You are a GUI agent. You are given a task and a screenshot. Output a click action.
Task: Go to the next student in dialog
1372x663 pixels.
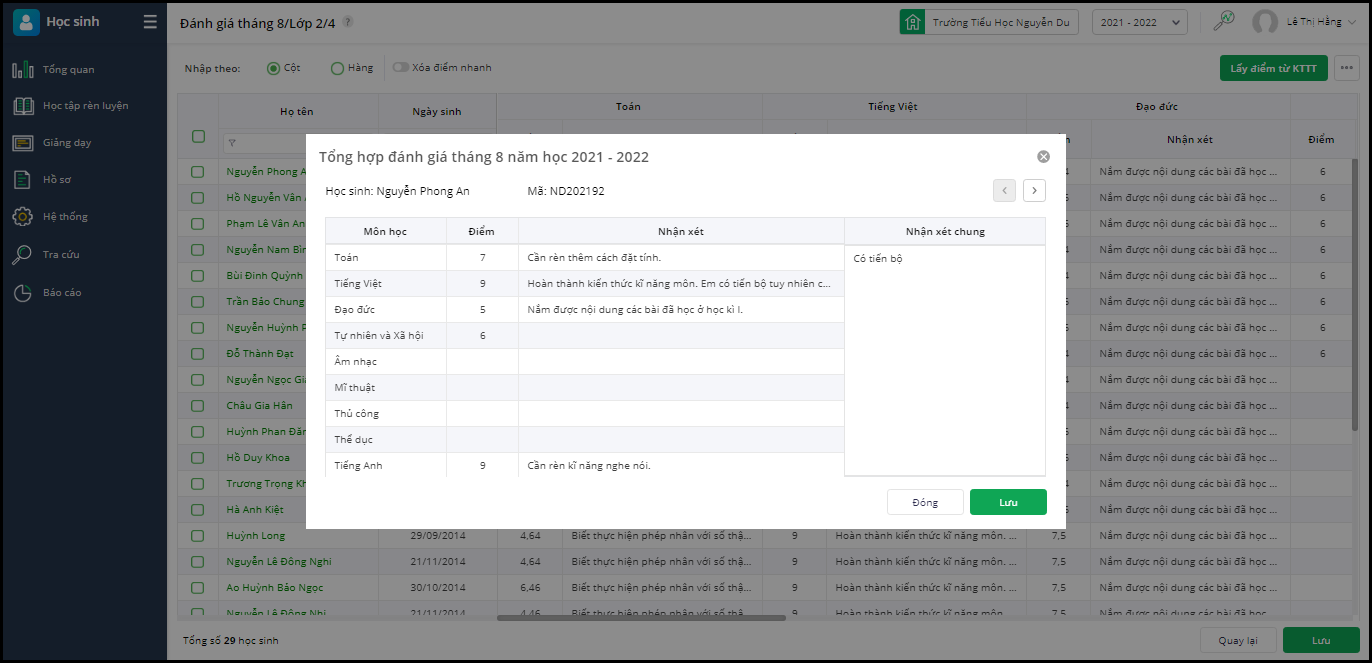click(1034, 190)
